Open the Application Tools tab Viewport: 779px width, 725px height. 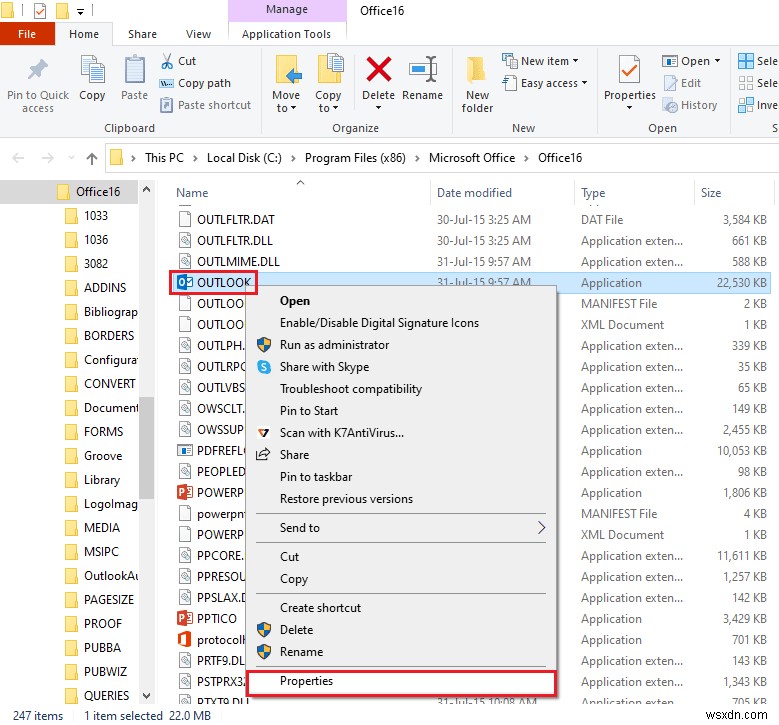point(286,34)
